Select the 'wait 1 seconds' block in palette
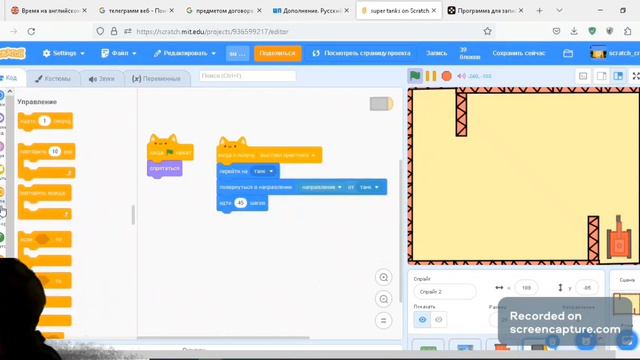Image resolution: width=640 pixels, height=360 pixels. 45,121
